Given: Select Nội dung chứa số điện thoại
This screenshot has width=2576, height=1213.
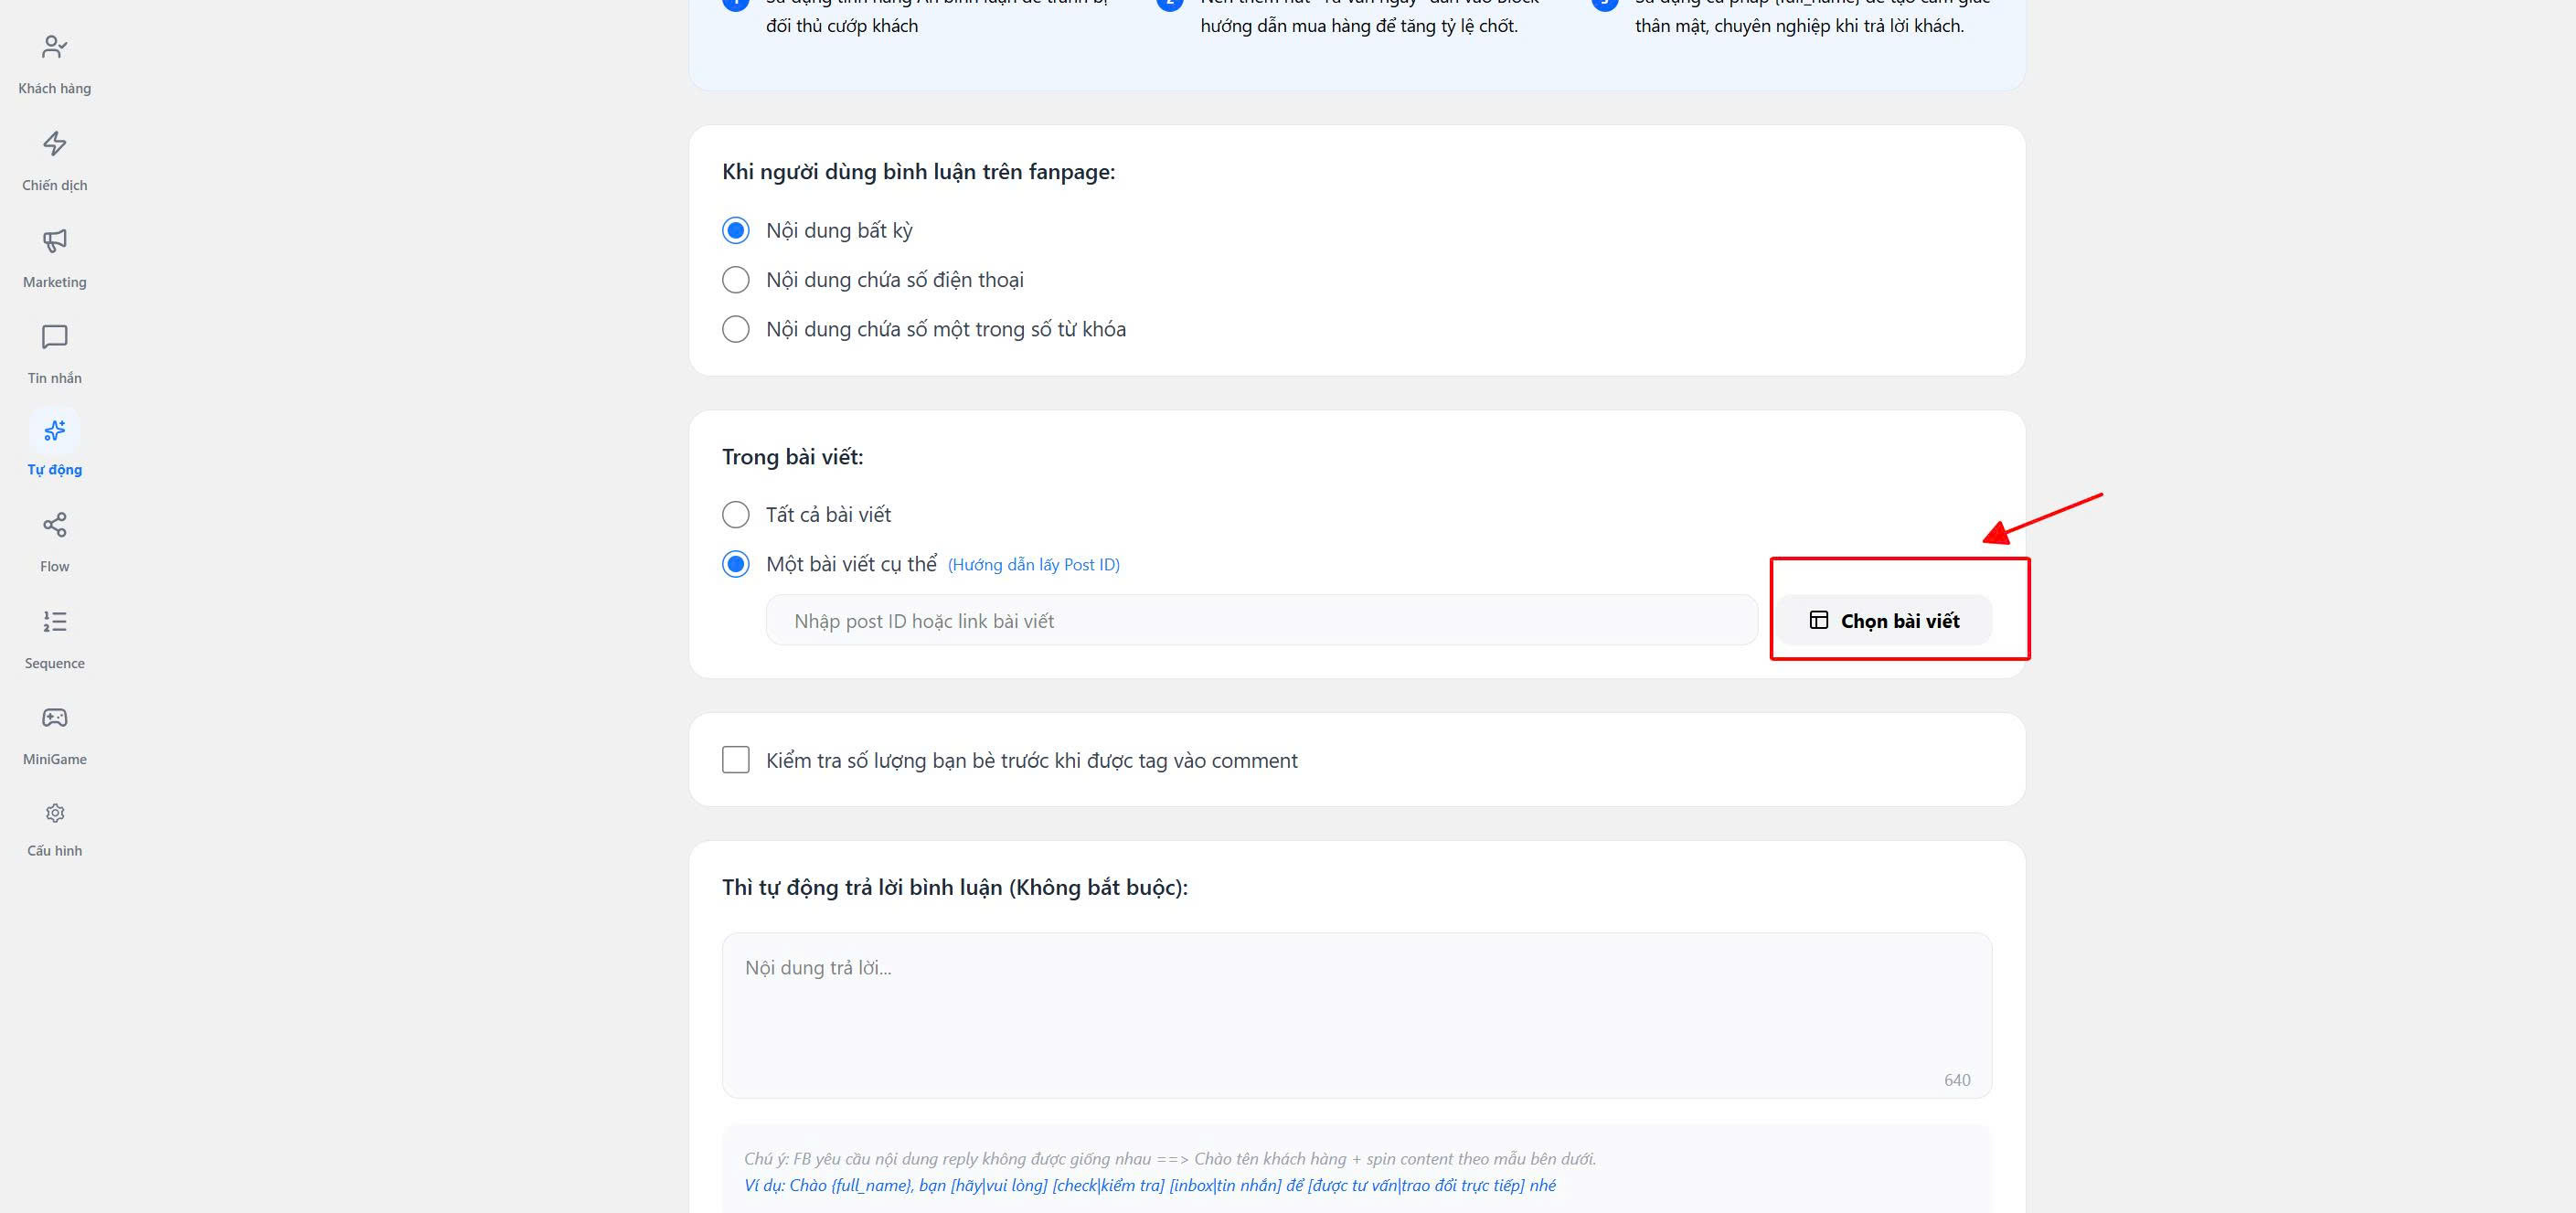Looking at the screenshot, I should point(735,280).
